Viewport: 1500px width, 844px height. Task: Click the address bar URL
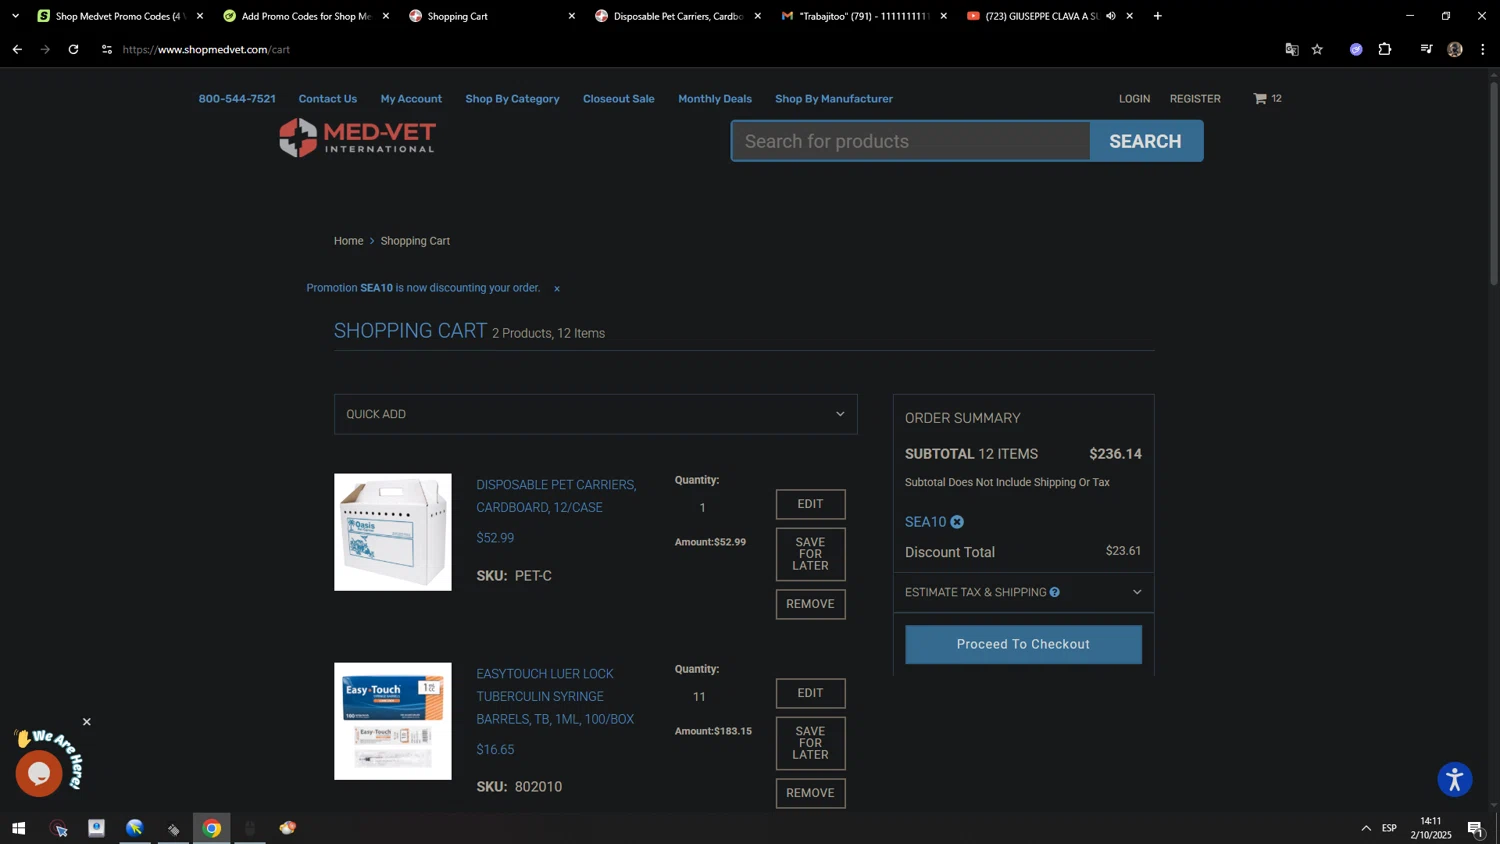tap(206, 49)
